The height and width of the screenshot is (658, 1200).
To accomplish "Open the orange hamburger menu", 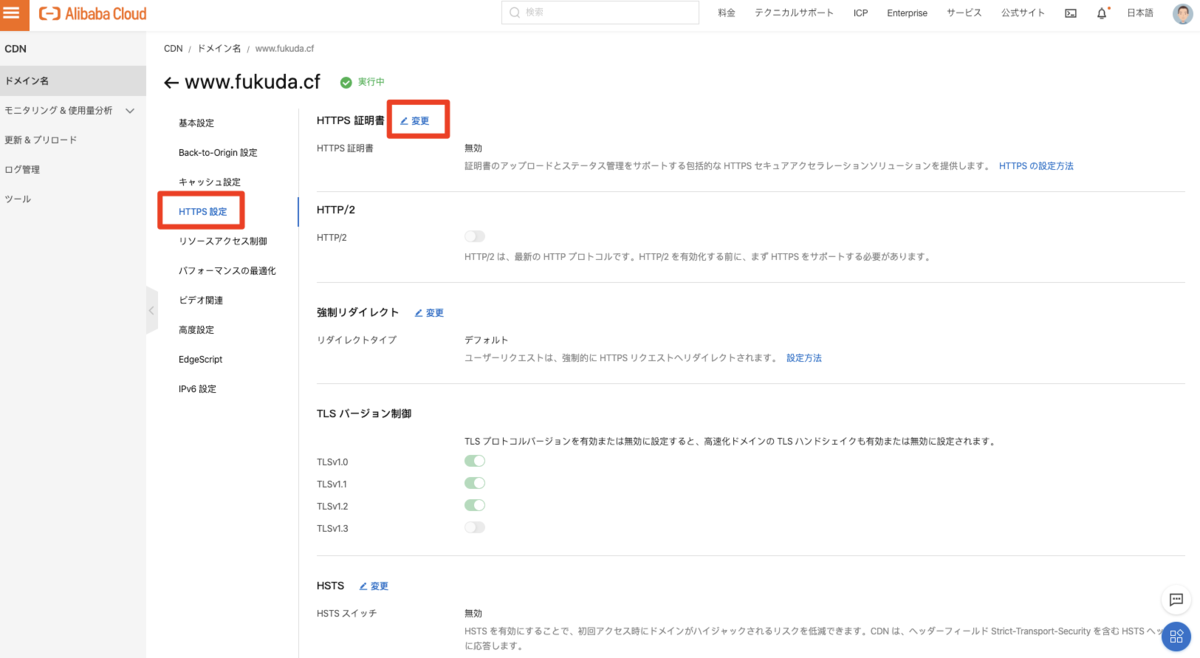I will click(x=12, y=13).
